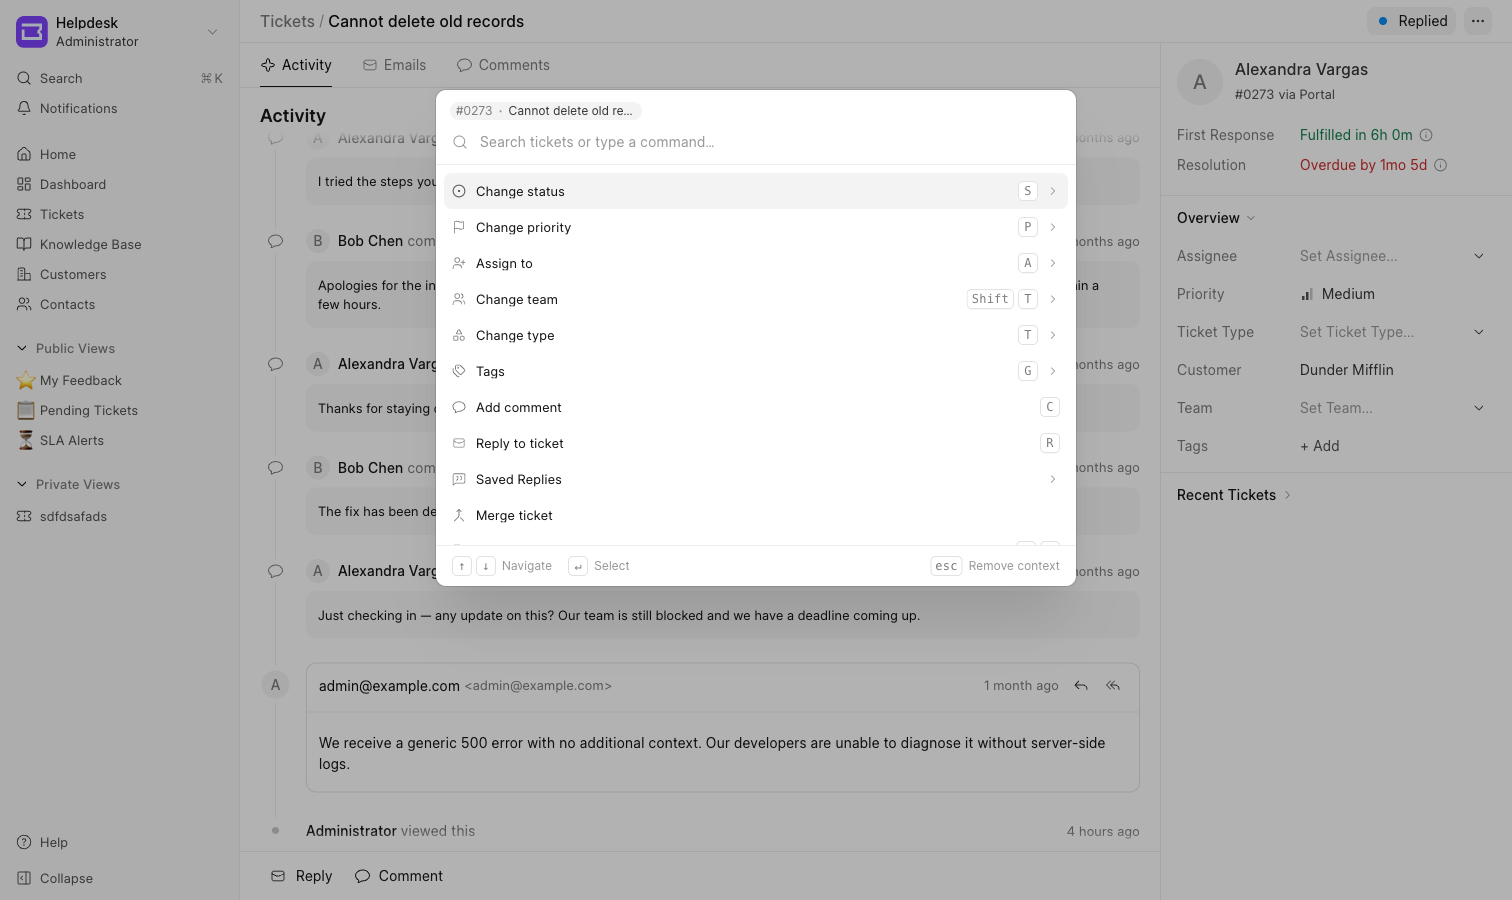
Task: Open the SLA Alerts hourglass view
Action: point(70,440)
